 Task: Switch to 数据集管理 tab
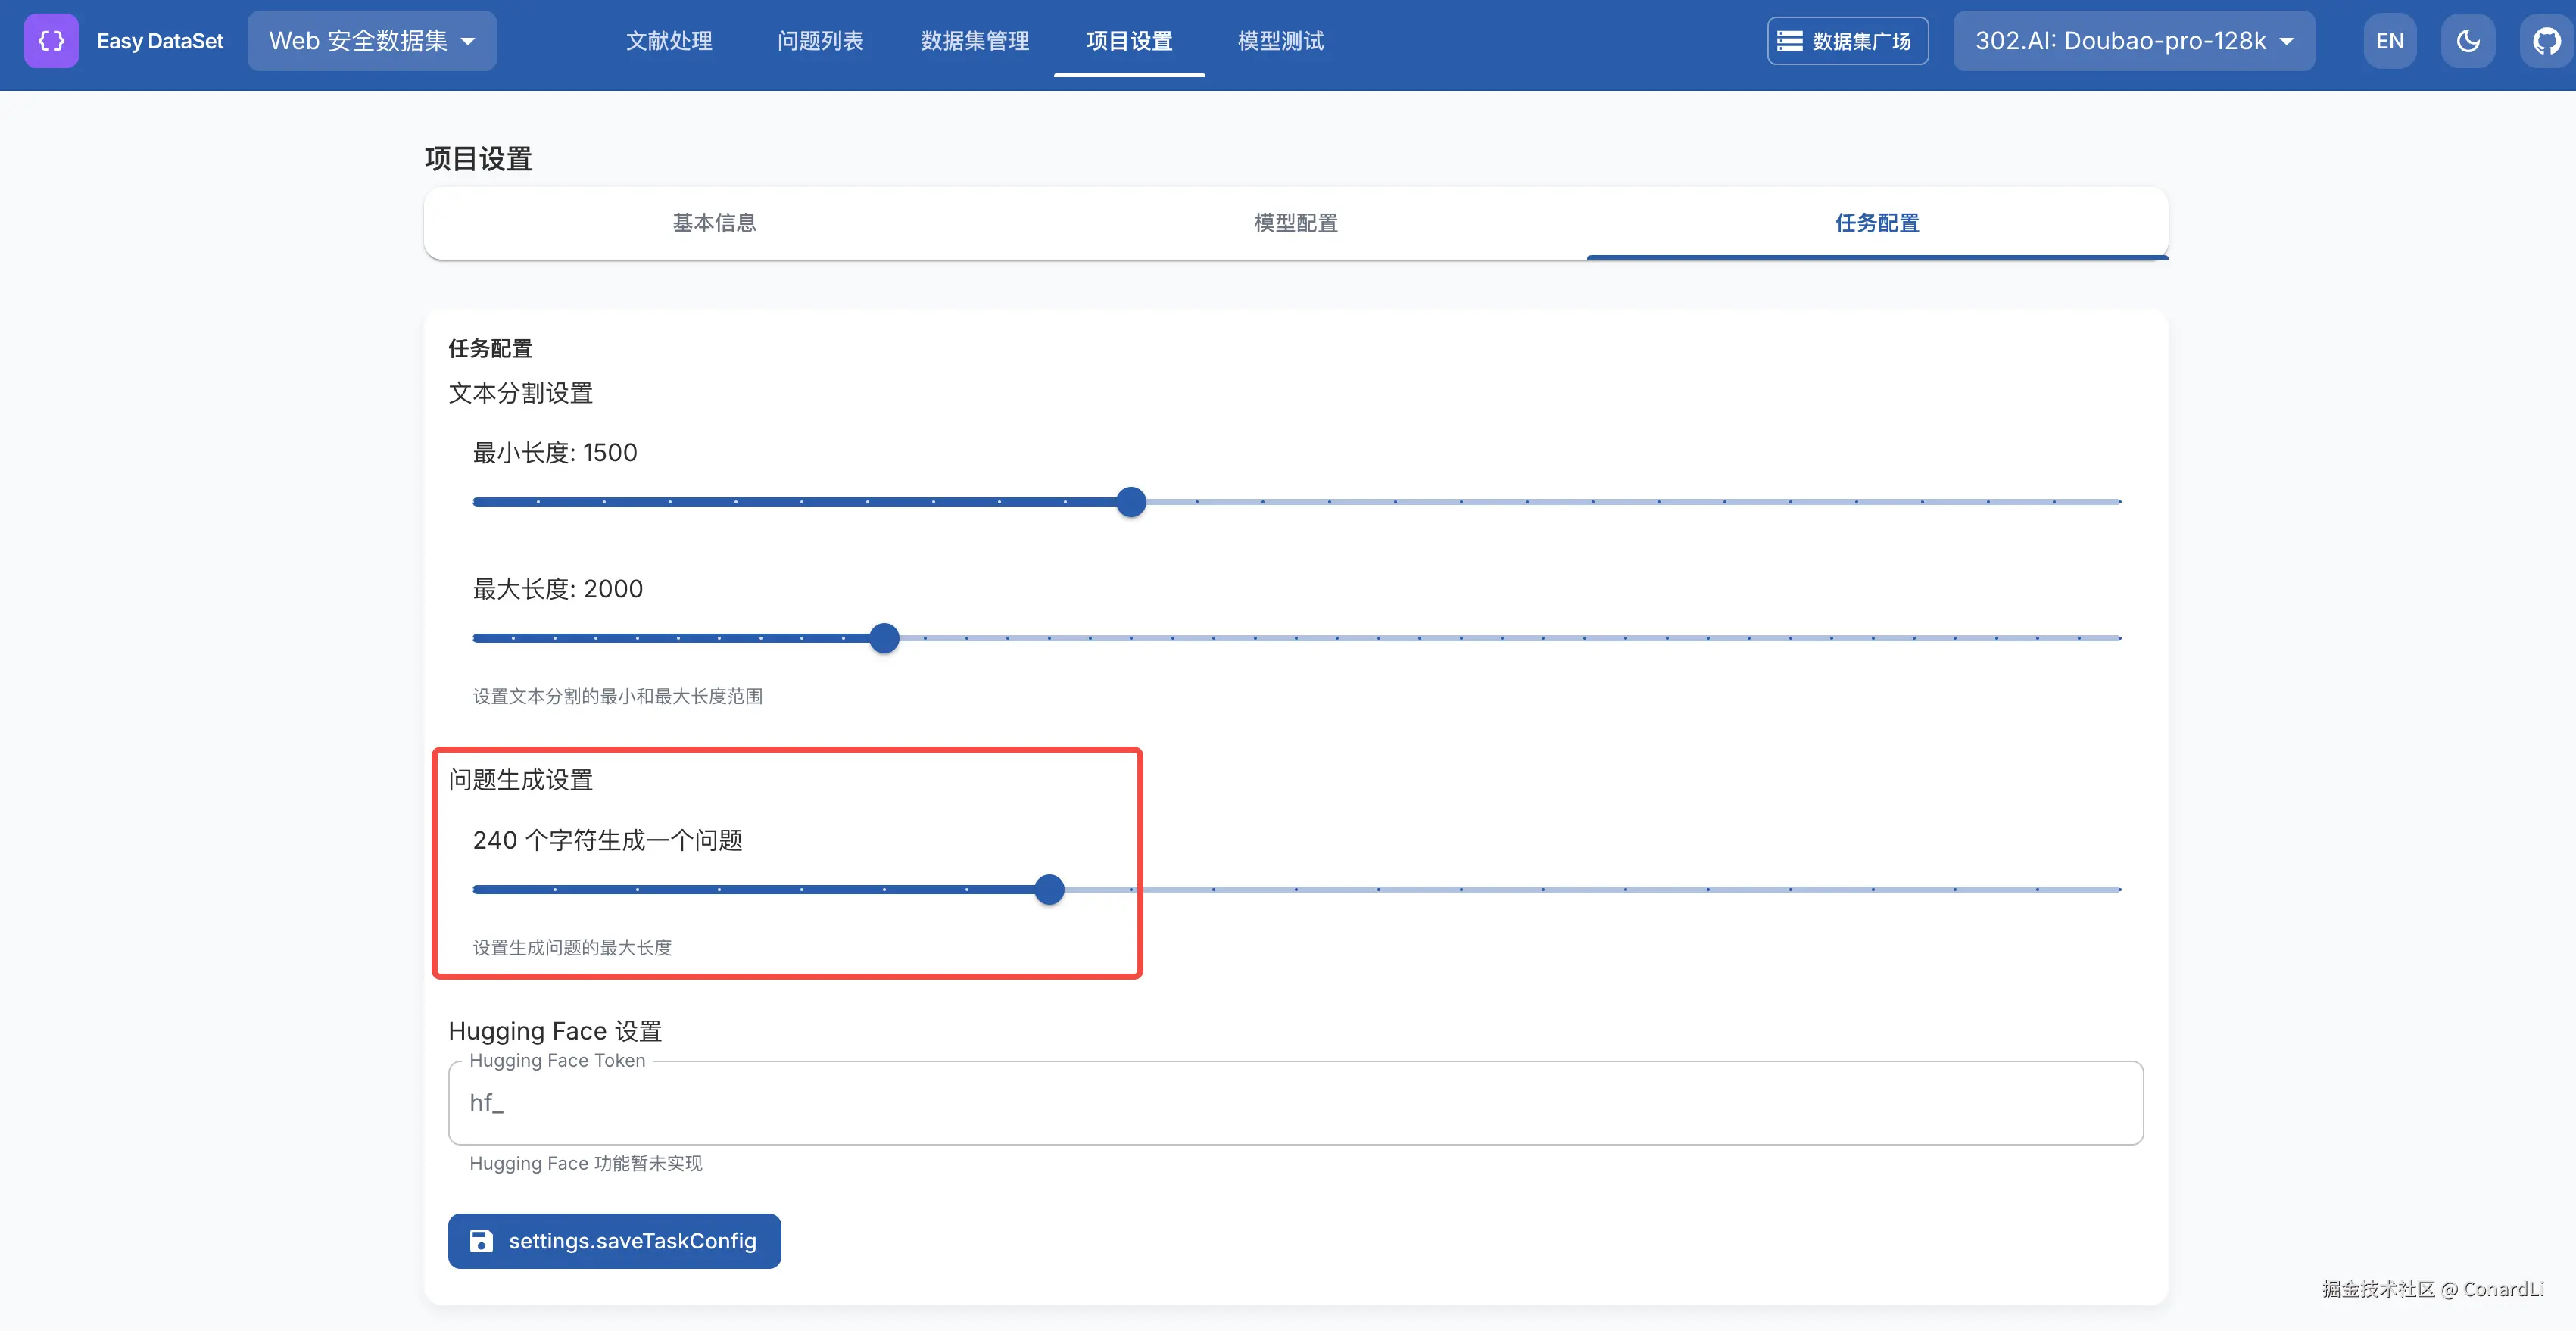tap(974, 41)
